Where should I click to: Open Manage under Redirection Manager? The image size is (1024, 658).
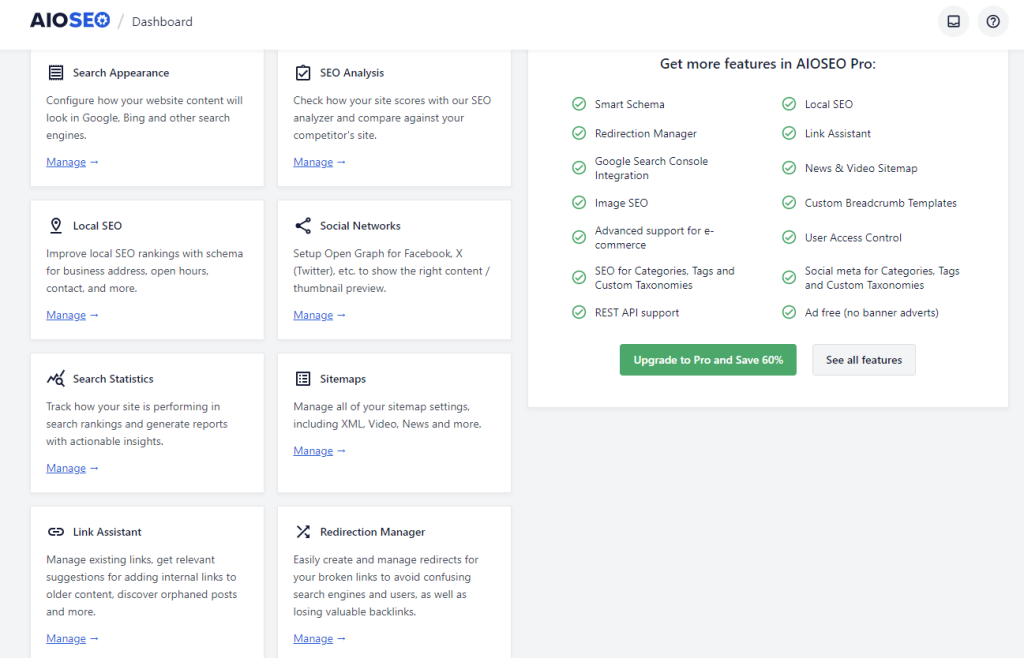tap(313, 638)
